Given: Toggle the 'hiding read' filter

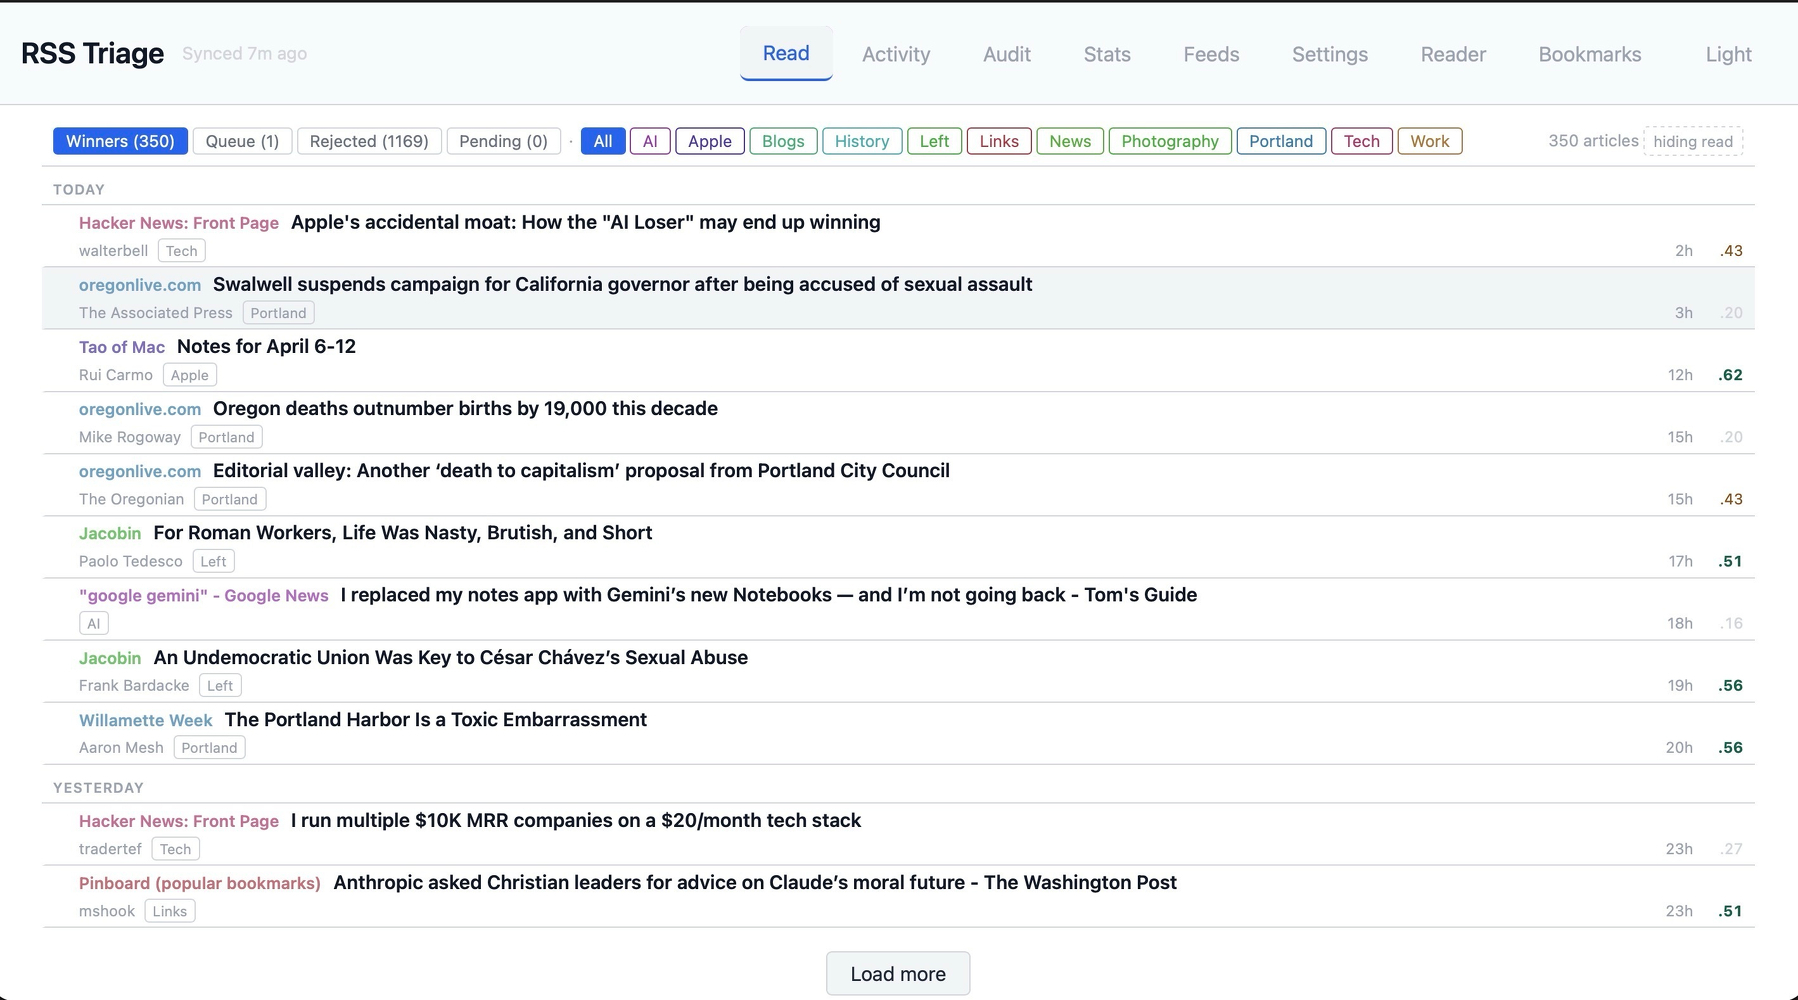Looking at the screenshot, I should pos(1692,141).
